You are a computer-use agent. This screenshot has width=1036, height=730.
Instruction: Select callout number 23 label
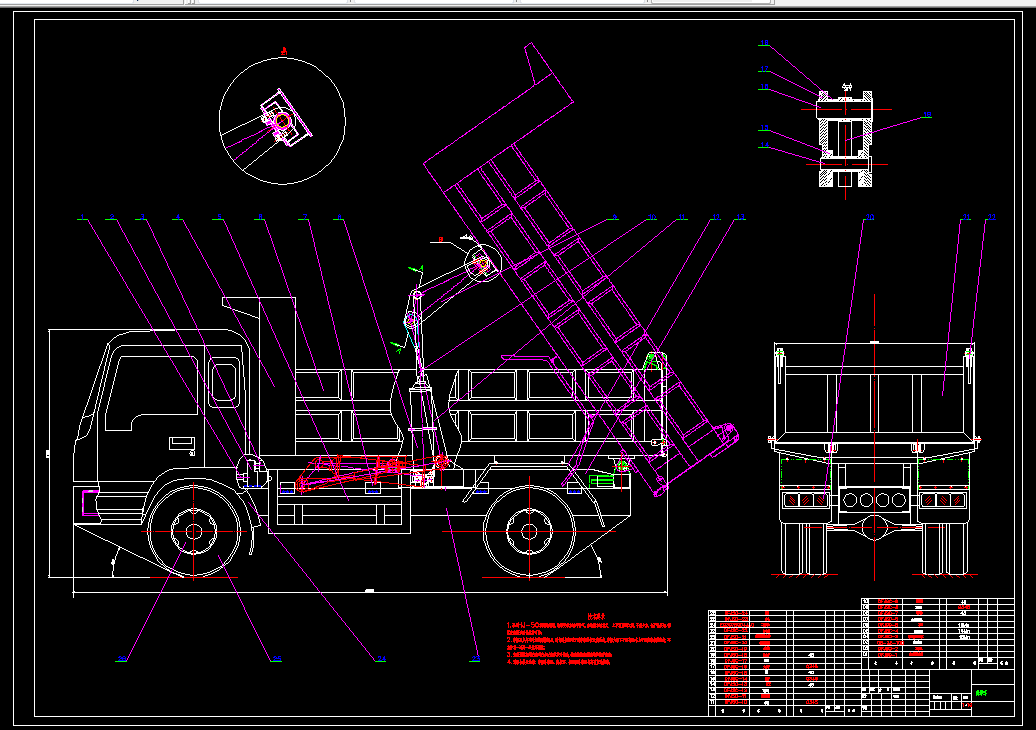pos(475,658)
